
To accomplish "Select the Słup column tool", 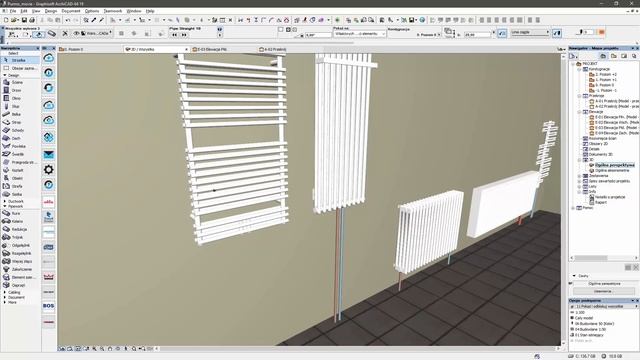I will pyautogui.click(x=20, y=106).
